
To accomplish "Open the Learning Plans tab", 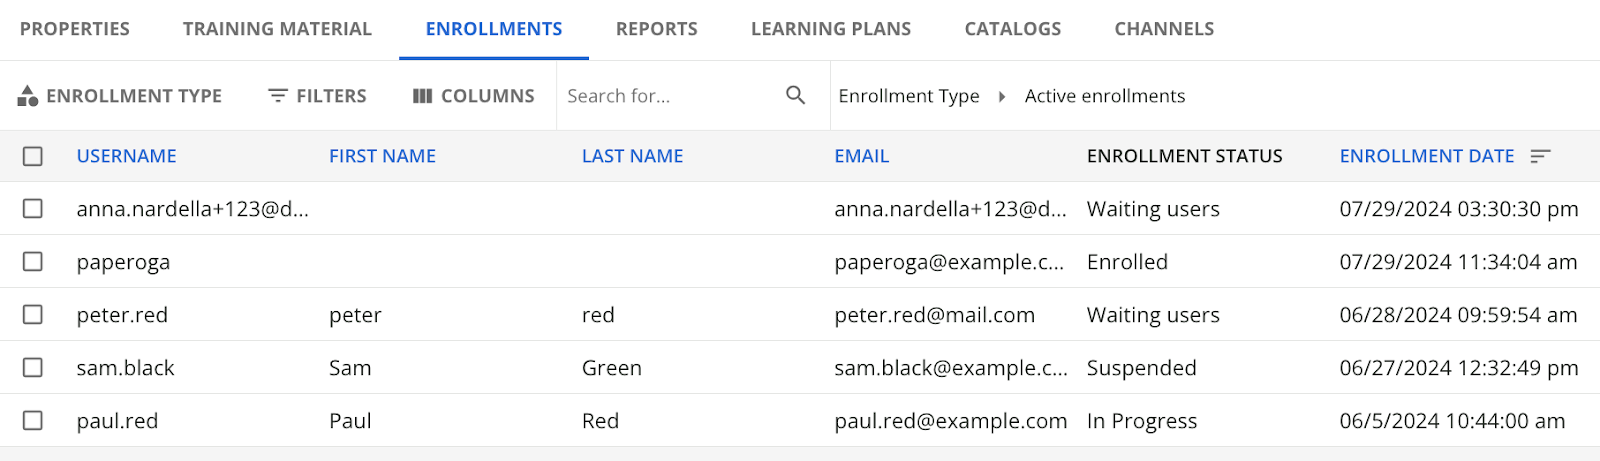I will pyautogui.click(x=831, y=29).
